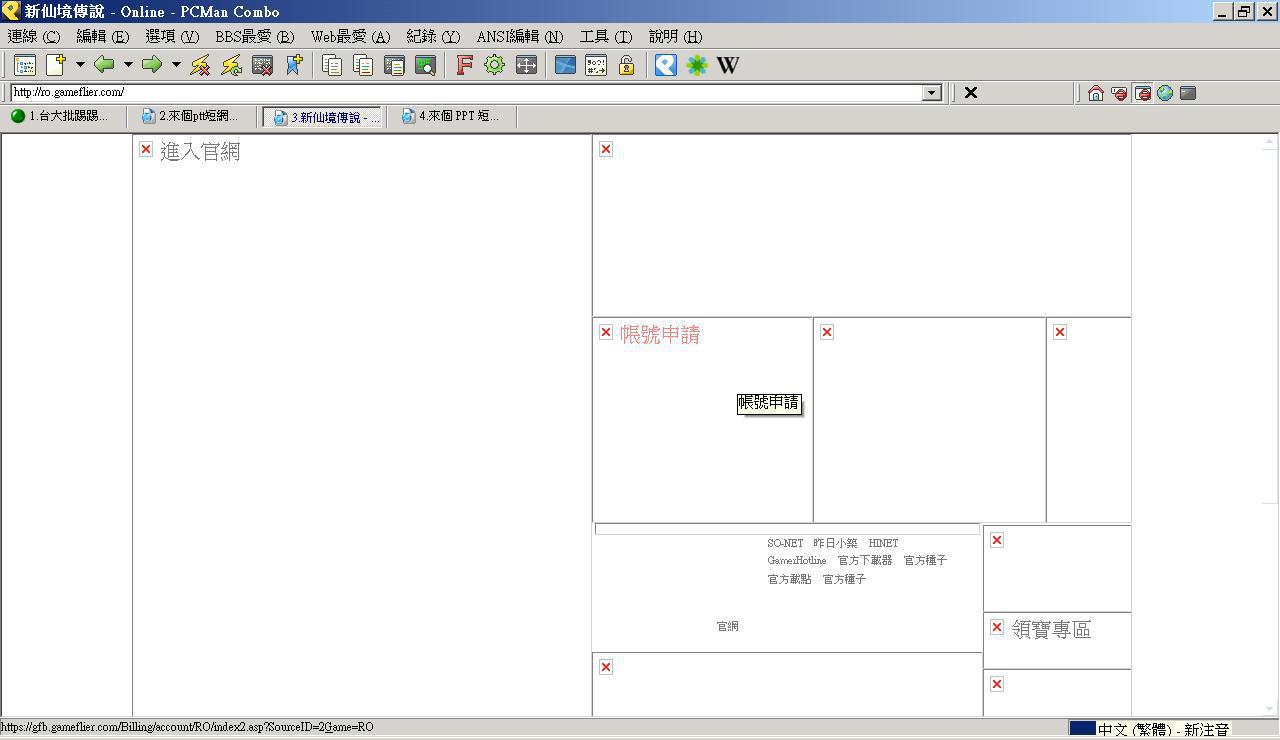
Task: Go to home page house icon
Action: pos(1096,93)
